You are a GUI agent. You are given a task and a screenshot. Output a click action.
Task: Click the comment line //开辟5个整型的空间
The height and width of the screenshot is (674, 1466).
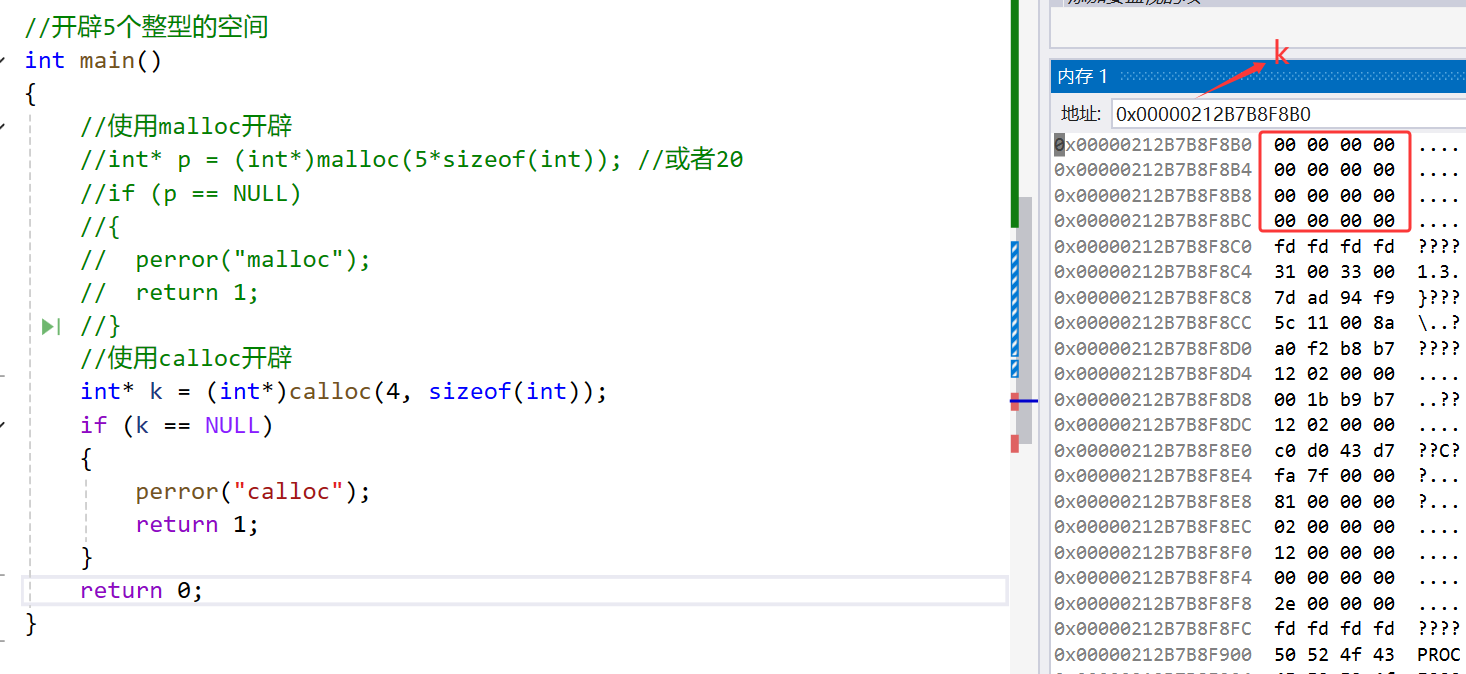click(147, 27)
